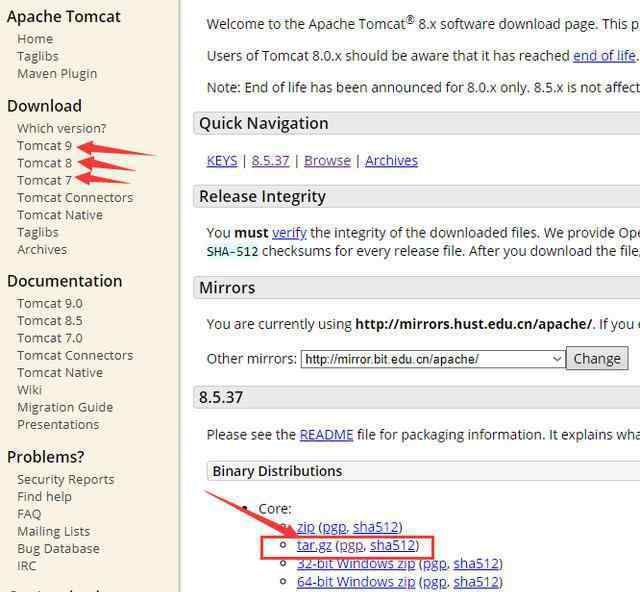The width and height of the screenshot is (640, 592).
Task: Download the Core zip package
Action: tap(306, 527)
